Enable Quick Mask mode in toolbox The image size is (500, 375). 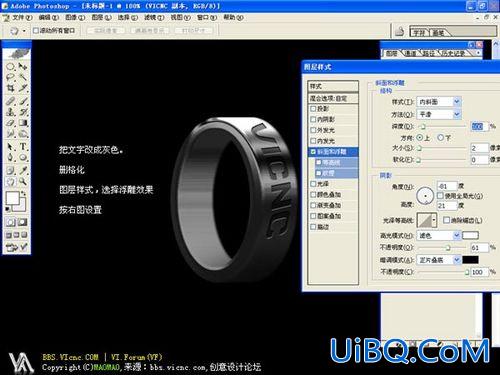point(22,222)
